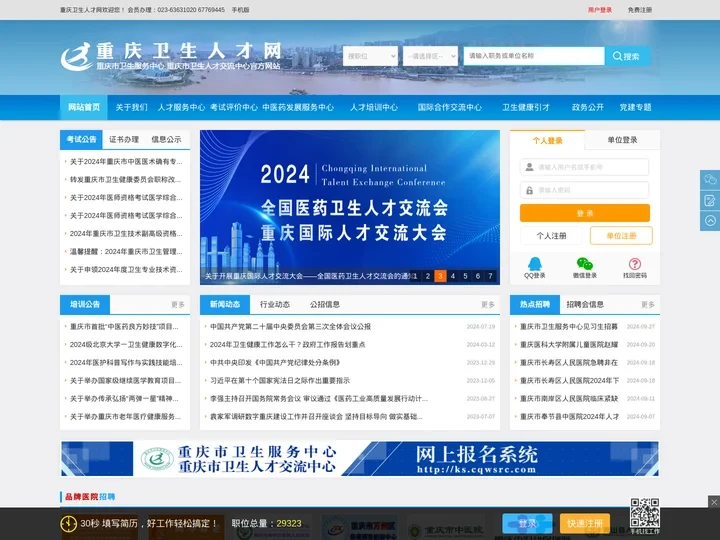
Task: Open job post 重庆市奉节县中医院2024年人才
Action: (569, 416)
